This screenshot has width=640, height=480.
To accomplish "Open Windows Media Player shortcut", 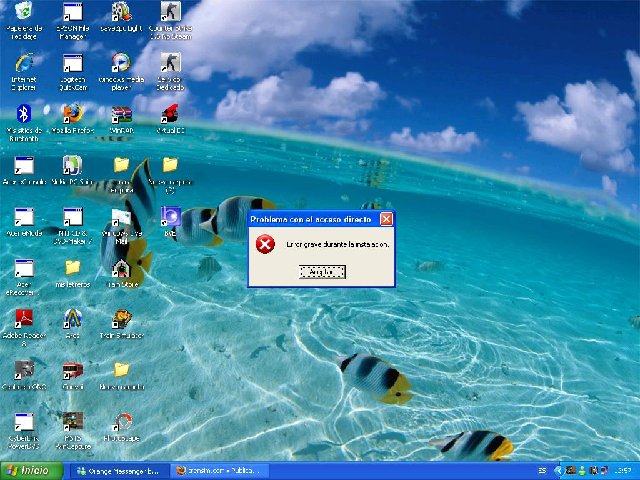I will [121, 62].
